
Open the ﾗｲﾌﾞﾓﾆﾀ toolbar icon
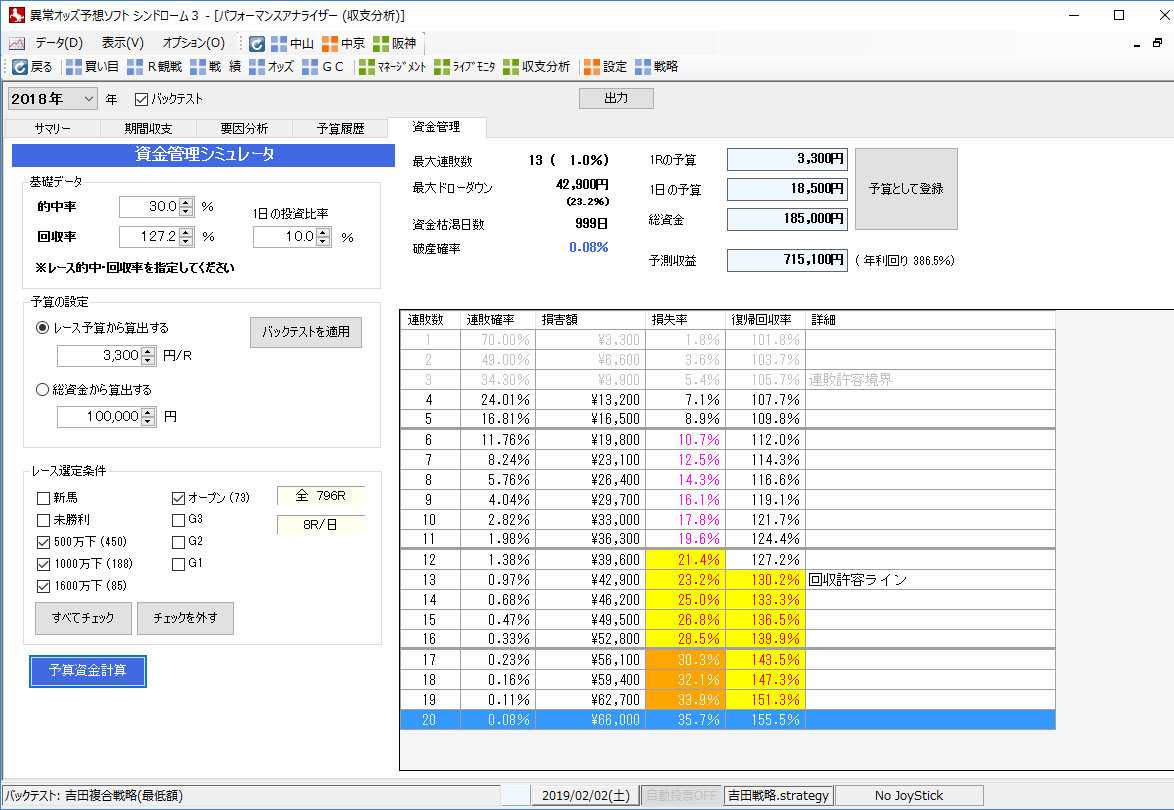point(442,67)
